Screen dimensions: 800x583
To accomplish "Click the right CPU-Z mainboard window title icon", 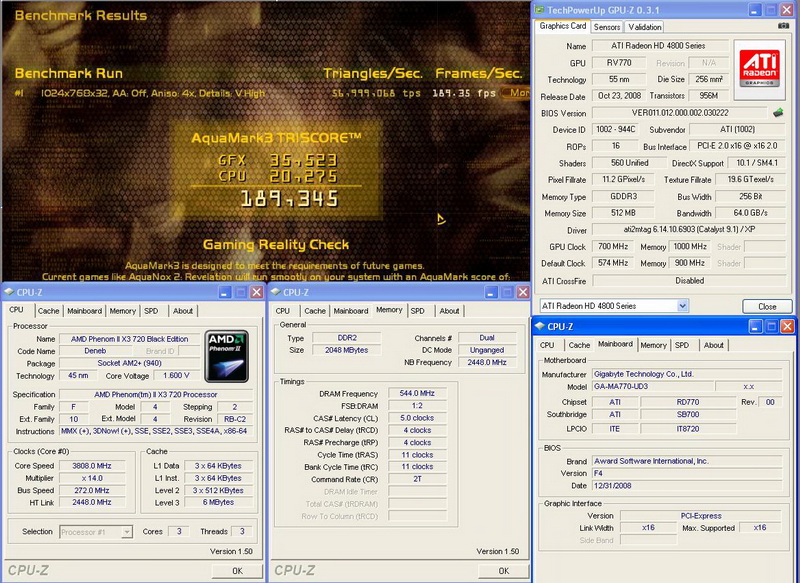I will (x=540, y=326).
